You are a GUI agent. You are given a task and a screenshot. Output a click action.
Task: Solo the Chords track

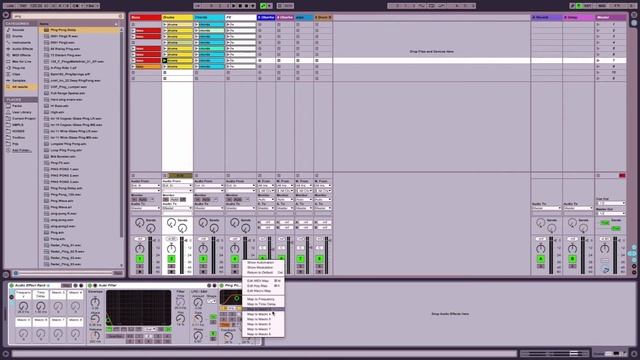203,266
